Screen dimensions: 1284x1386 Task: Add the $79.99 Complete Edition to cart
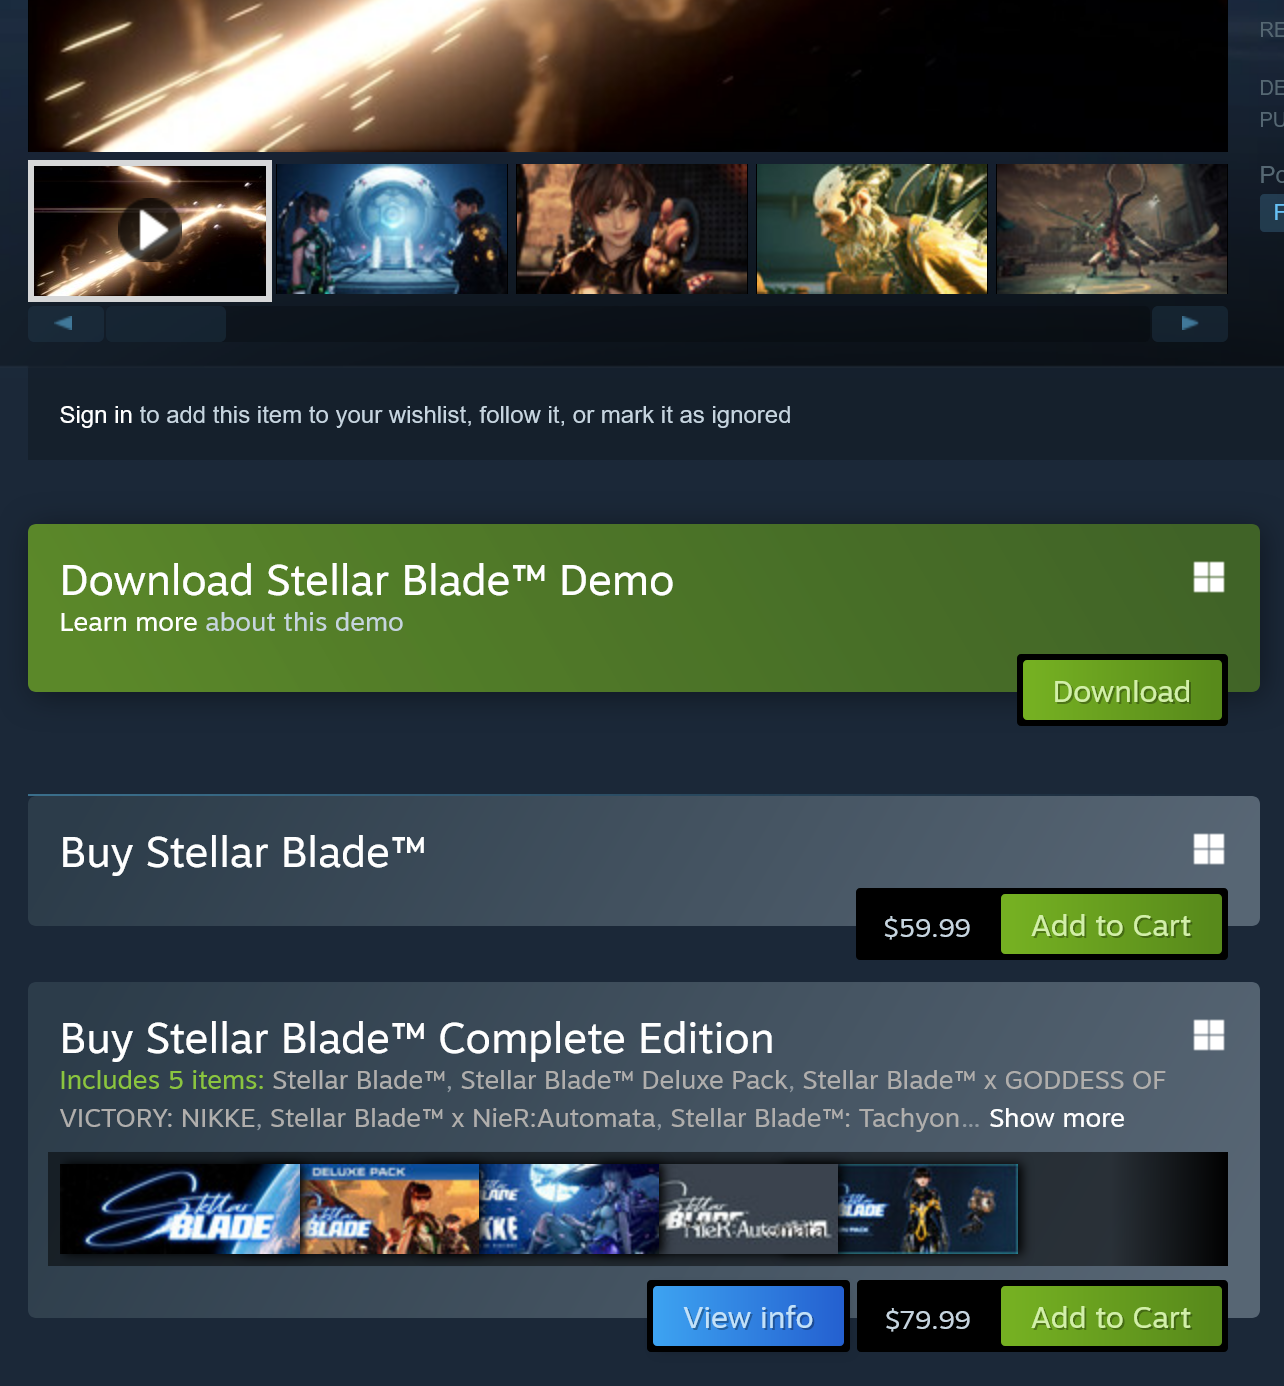point(1111,1317)
